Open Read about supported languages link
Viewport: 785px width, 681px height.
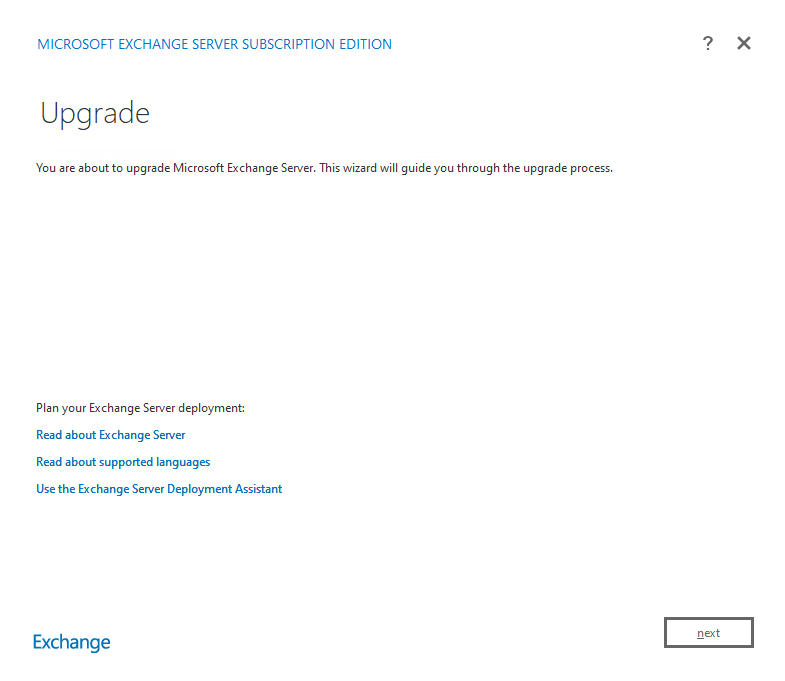click(x=123, y=462)
